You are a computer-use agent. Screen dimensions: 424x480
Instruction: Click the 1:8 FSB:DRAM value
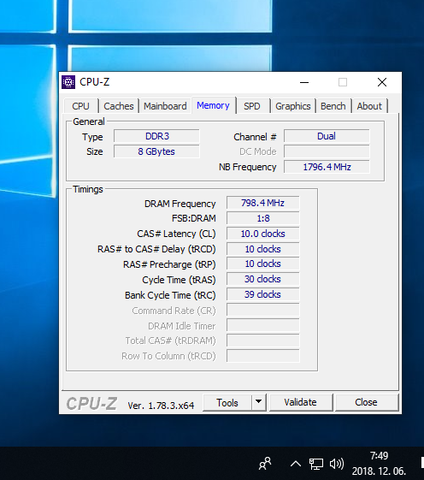click(263, 218)
